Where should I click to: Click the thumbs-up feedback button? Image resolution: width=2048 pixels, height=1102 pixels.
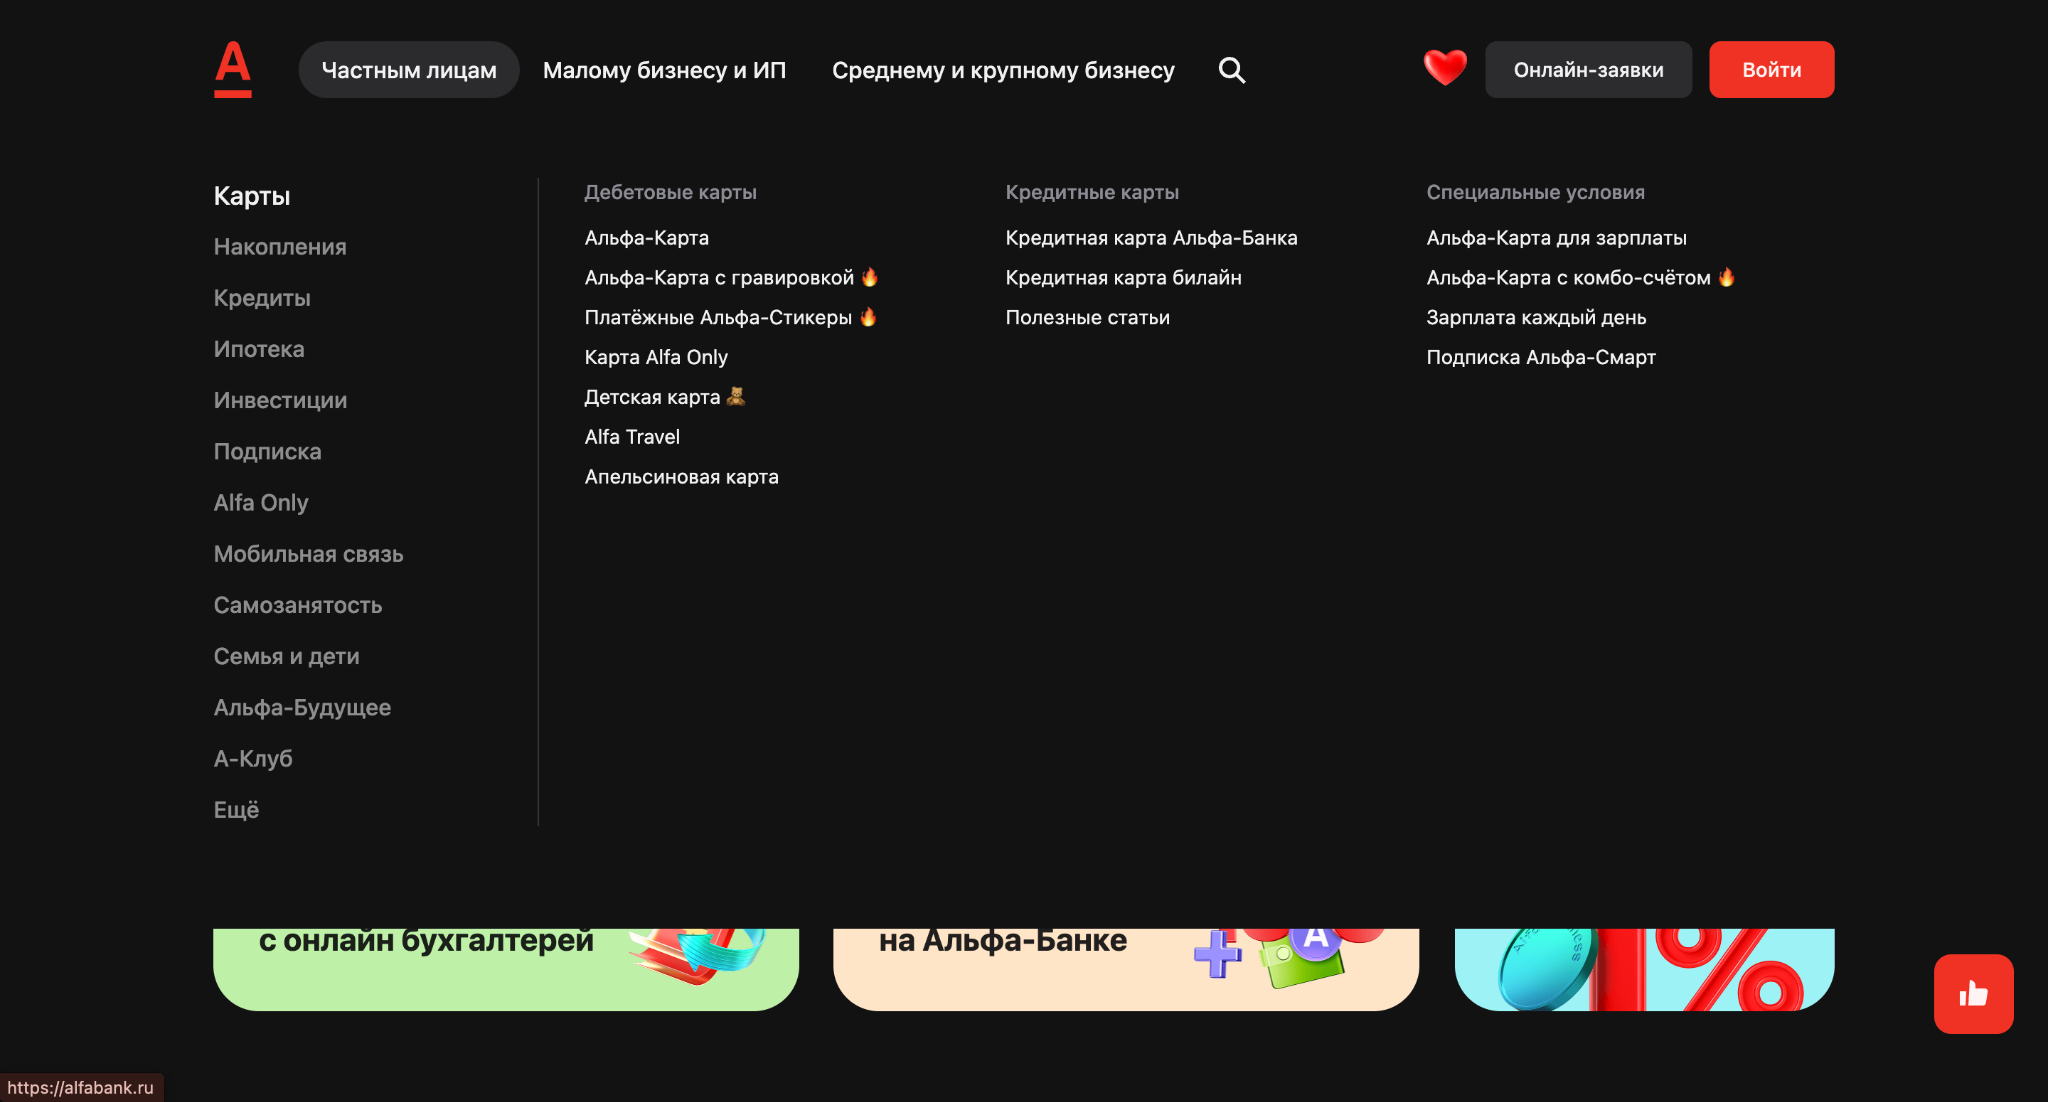click(1972, 993)
